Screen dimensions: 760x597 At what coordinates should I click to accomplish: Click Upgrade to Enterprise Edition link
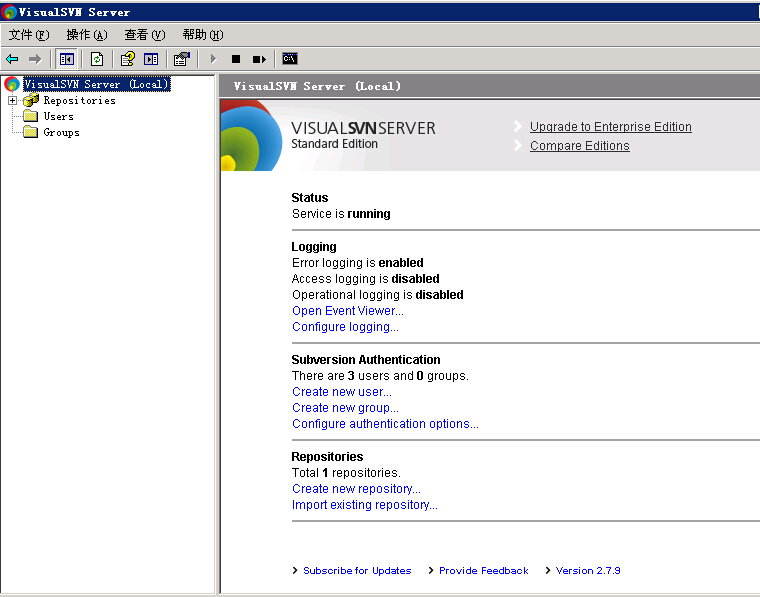(x=611, y=126)
